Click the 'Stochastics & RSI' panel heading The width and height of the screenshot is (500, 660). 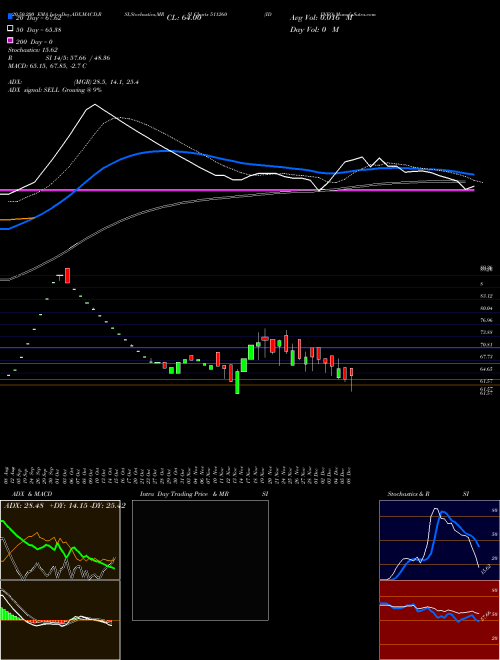(x=428, y=494)
